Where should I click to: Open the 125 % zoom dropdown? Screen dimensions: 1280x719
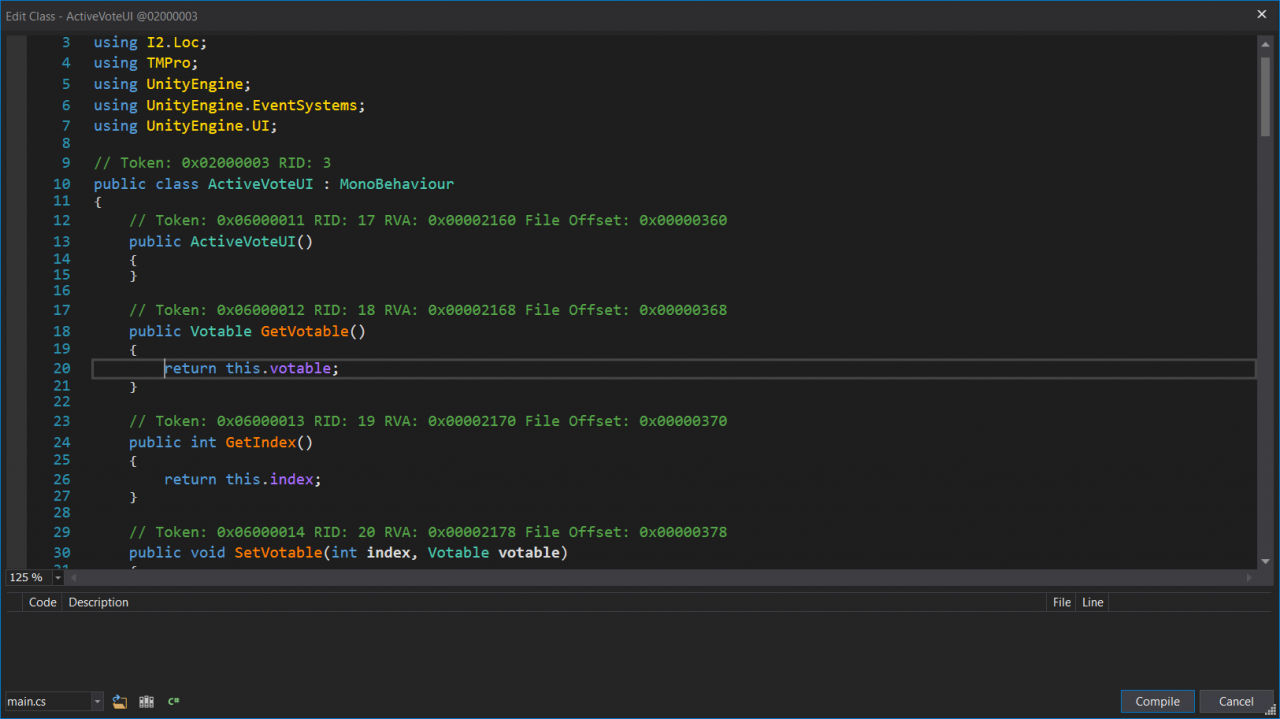(58, 578)
